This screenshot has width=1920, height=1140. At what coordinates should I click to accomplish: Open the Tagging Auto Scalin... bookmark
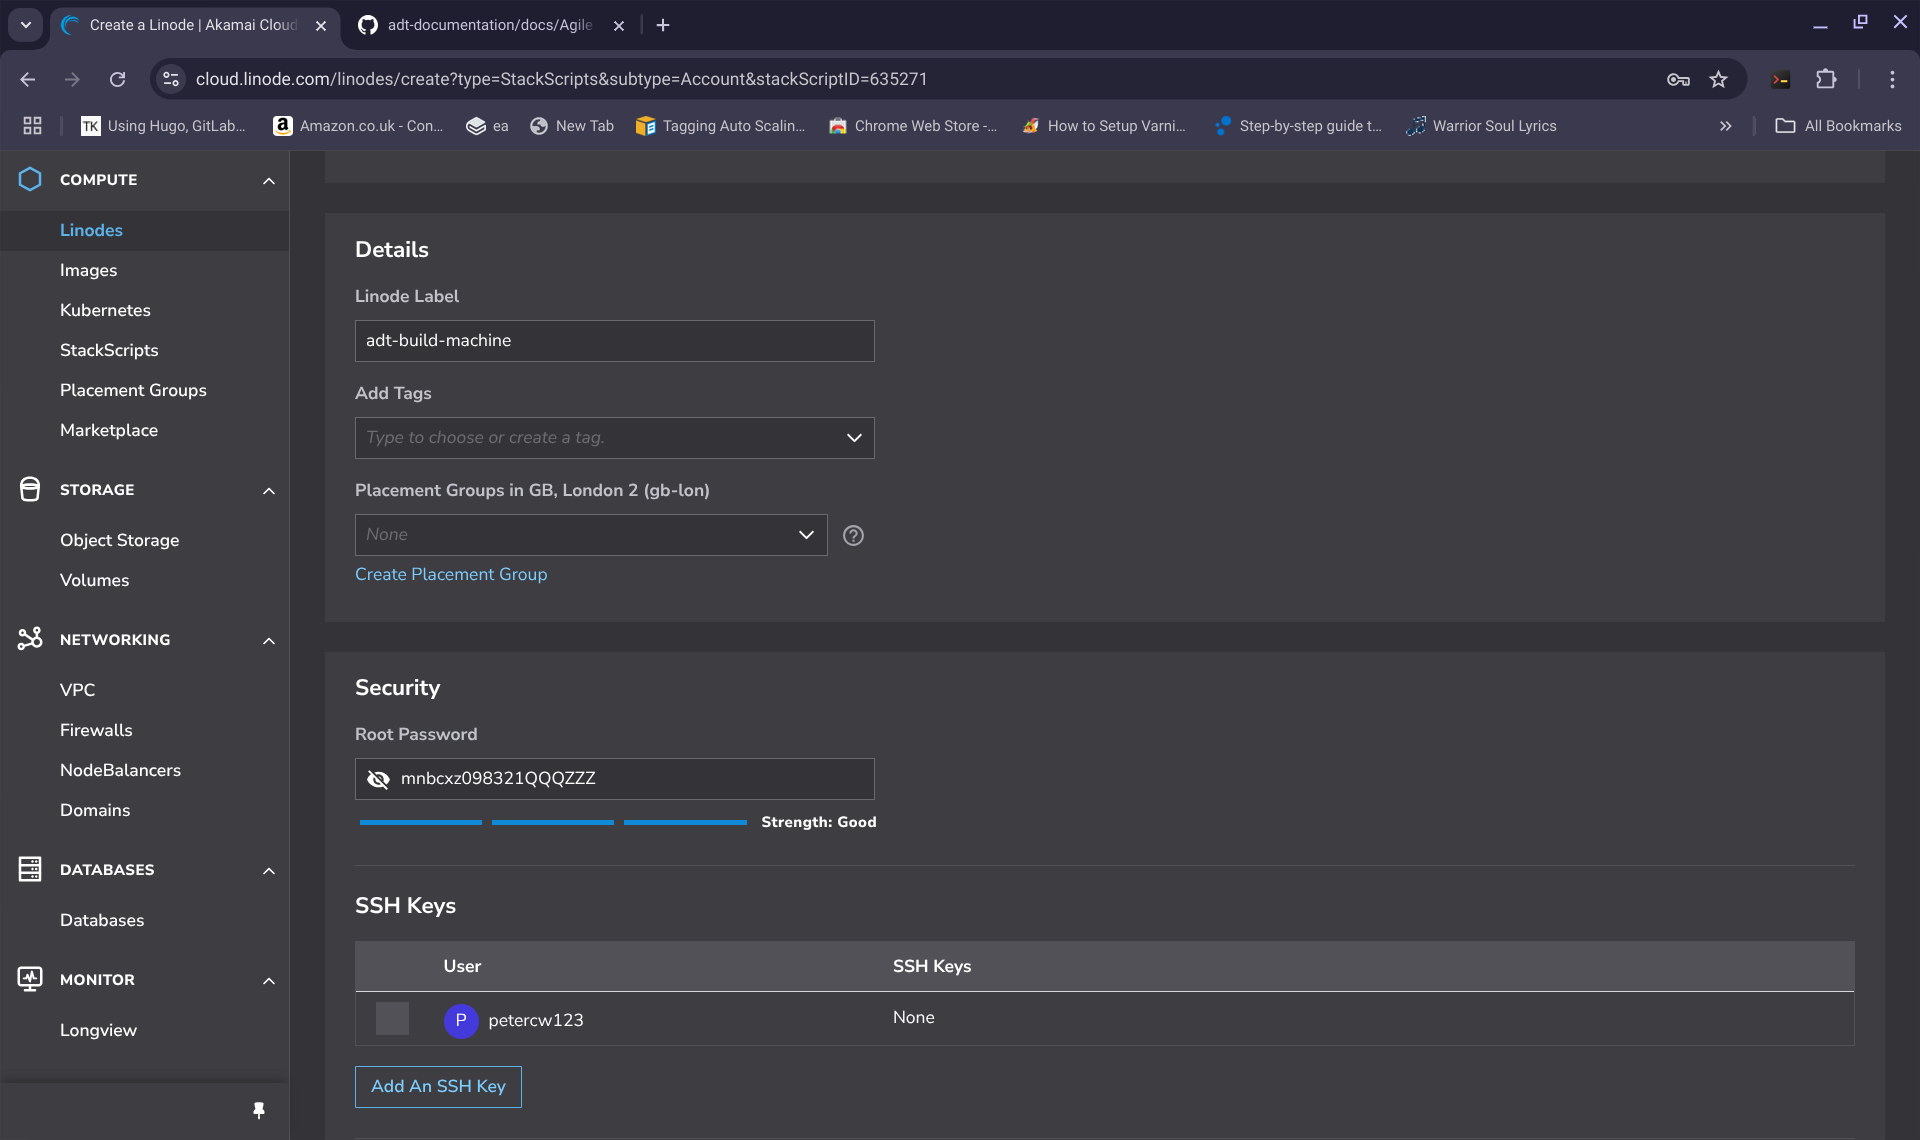(x=720, y=125)
